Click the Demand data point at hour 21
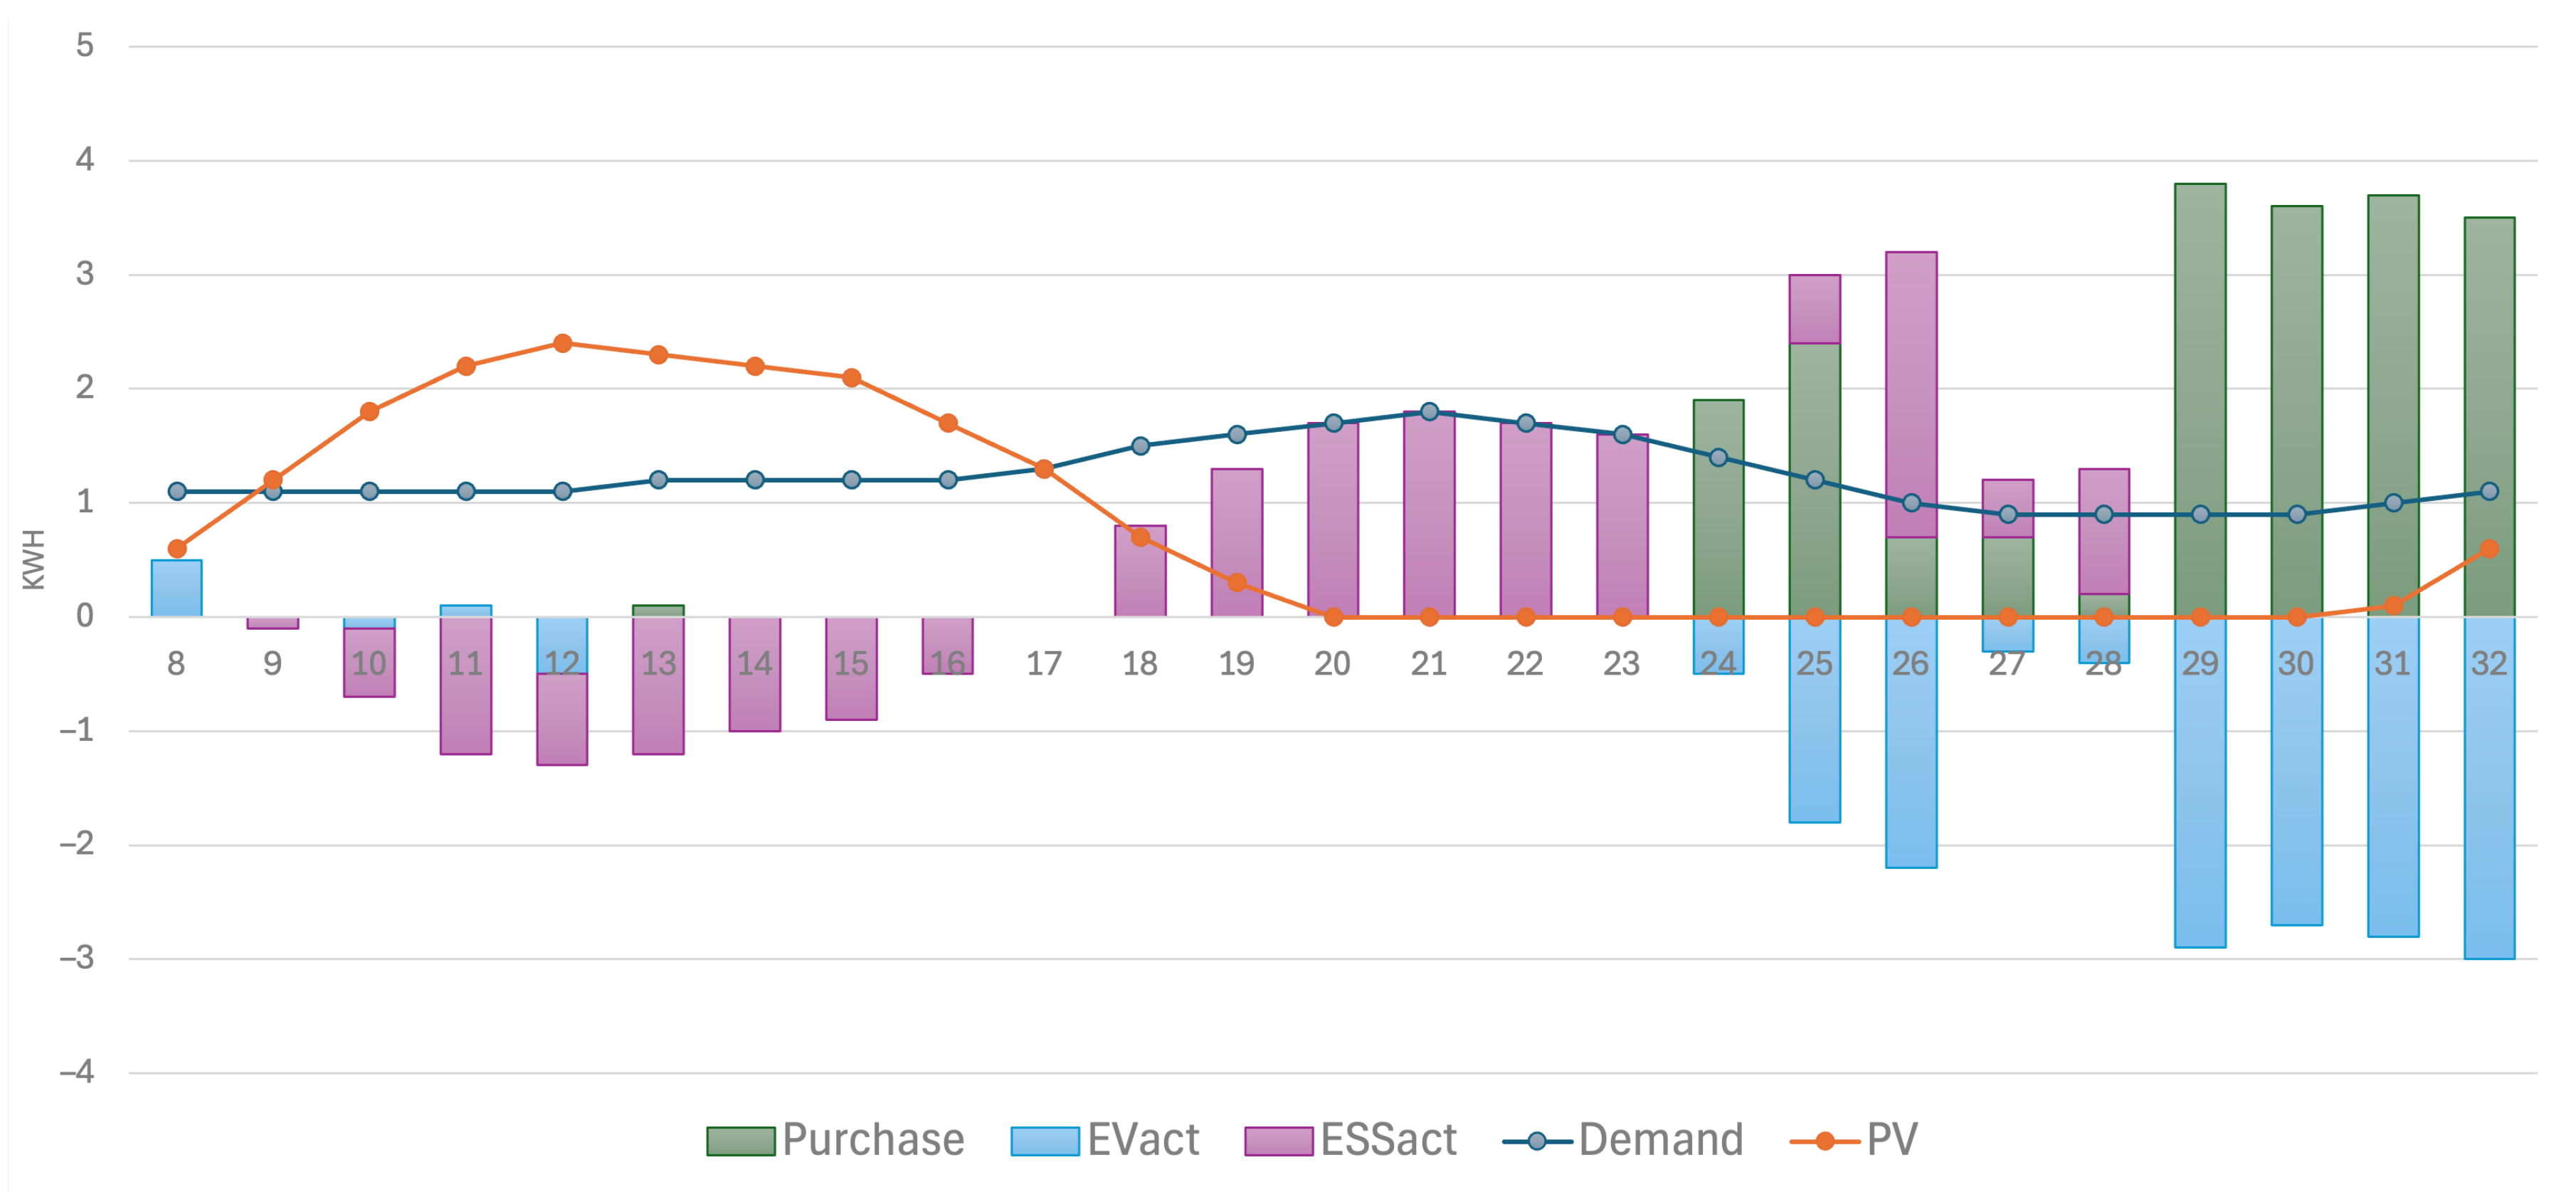The height and width of the screenshot is (1192, 2576). (1429, 412)
